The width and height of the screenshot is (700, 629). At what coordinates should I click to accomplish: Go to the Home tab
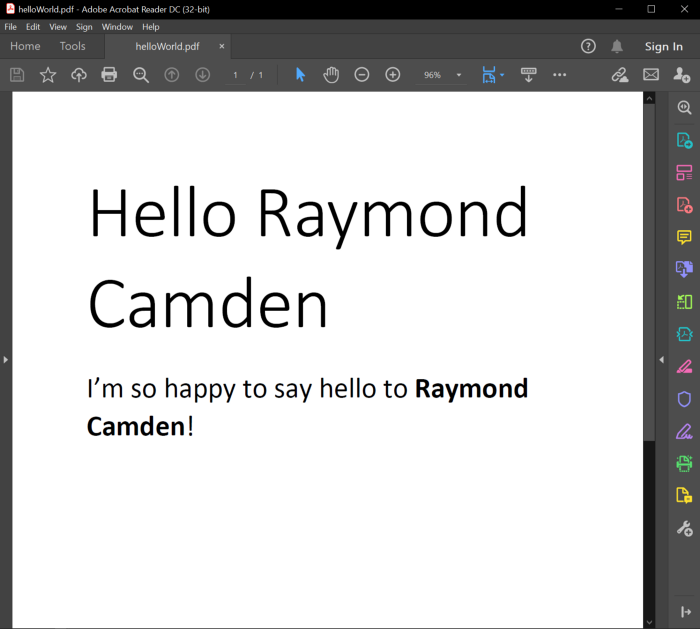[25, 46]
